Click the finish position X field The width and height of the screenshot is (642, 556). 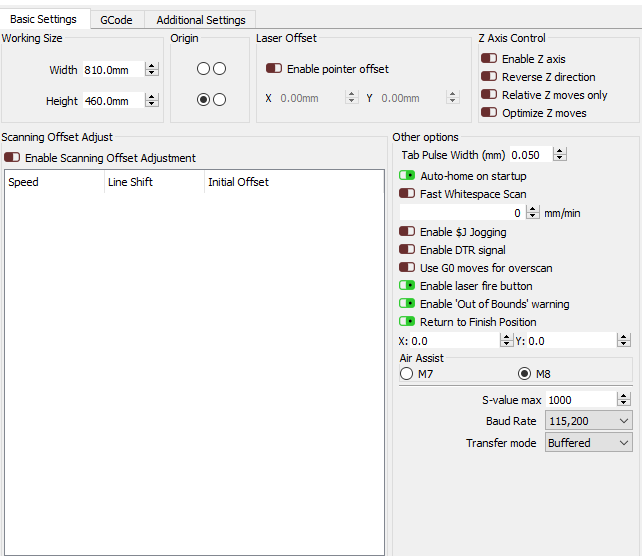pyautogui.click(x=454, y=341)
